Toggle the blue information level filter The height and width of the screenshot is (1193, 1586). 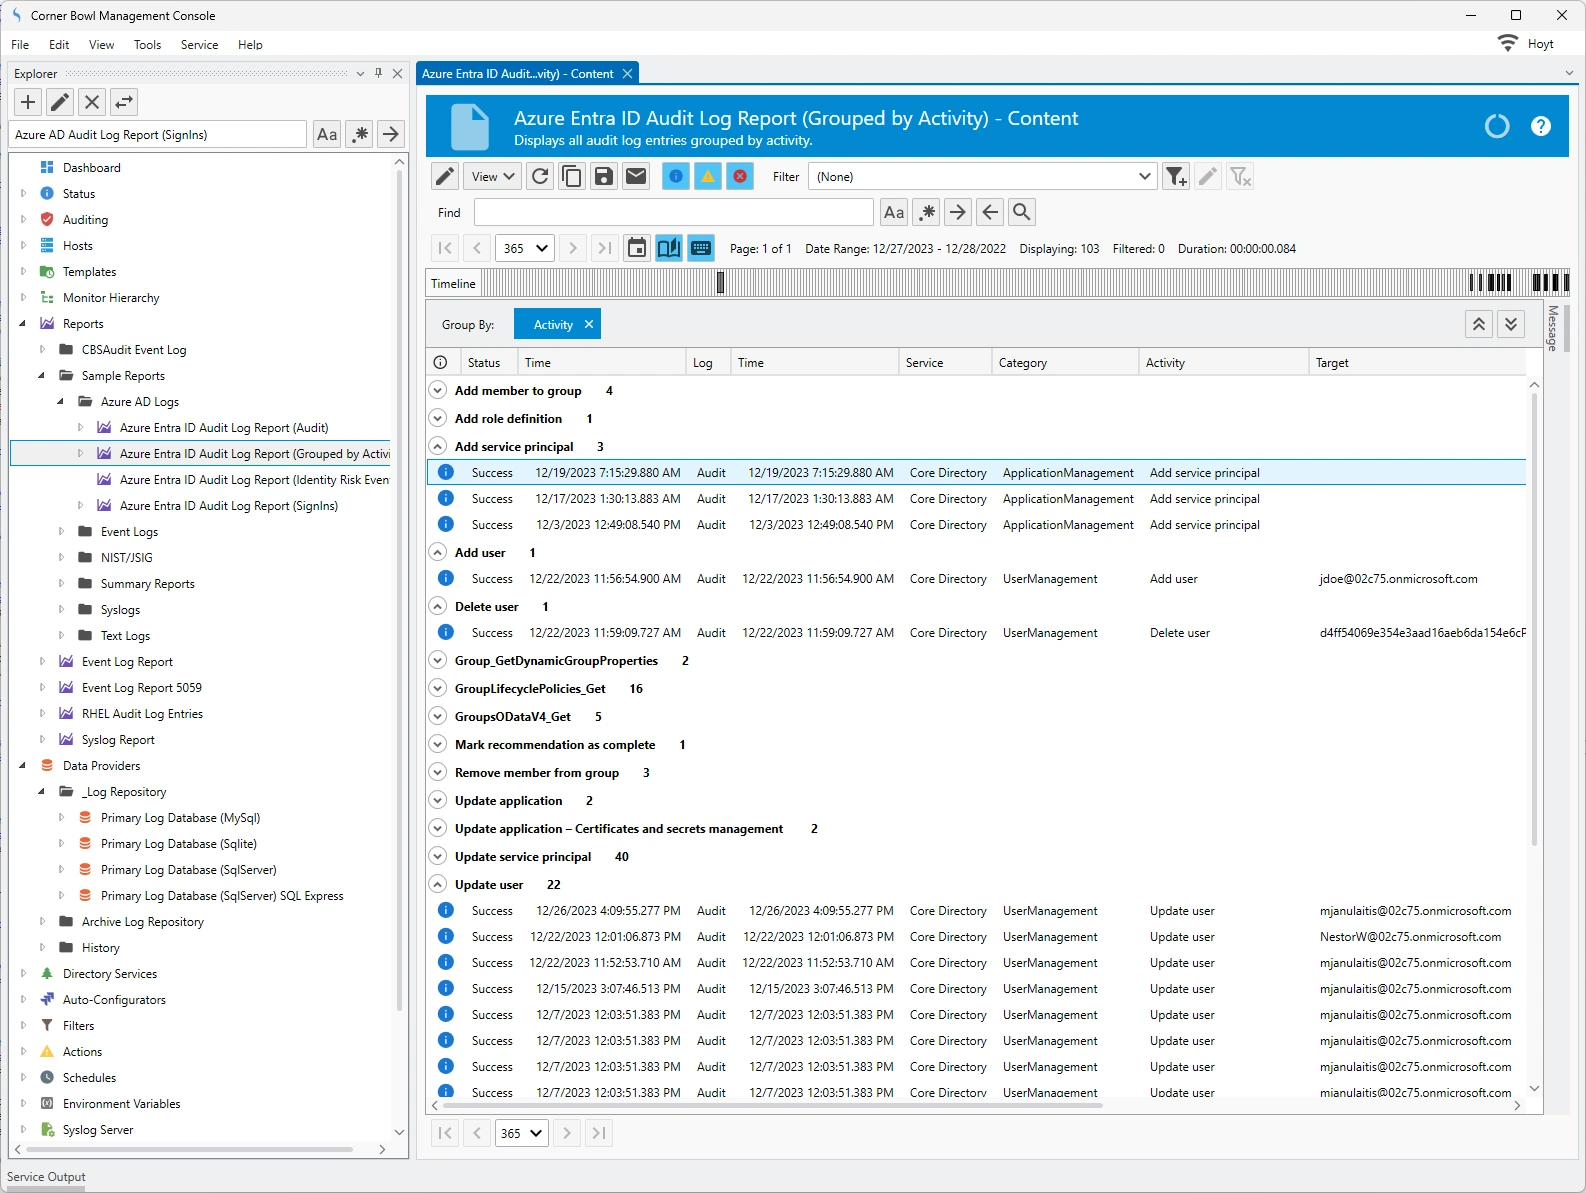pos(676,177)
